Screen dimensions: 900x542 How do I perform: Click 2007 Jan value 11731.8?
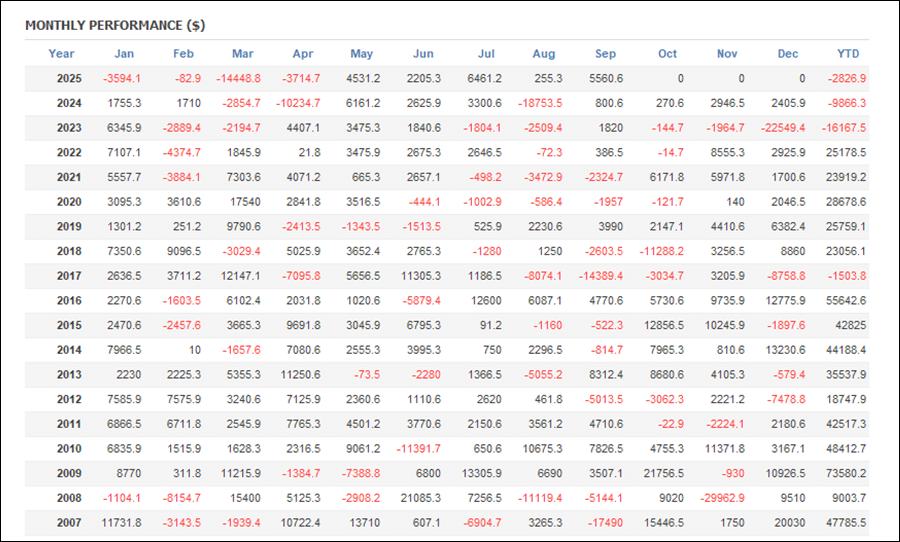tap(121, 522)
